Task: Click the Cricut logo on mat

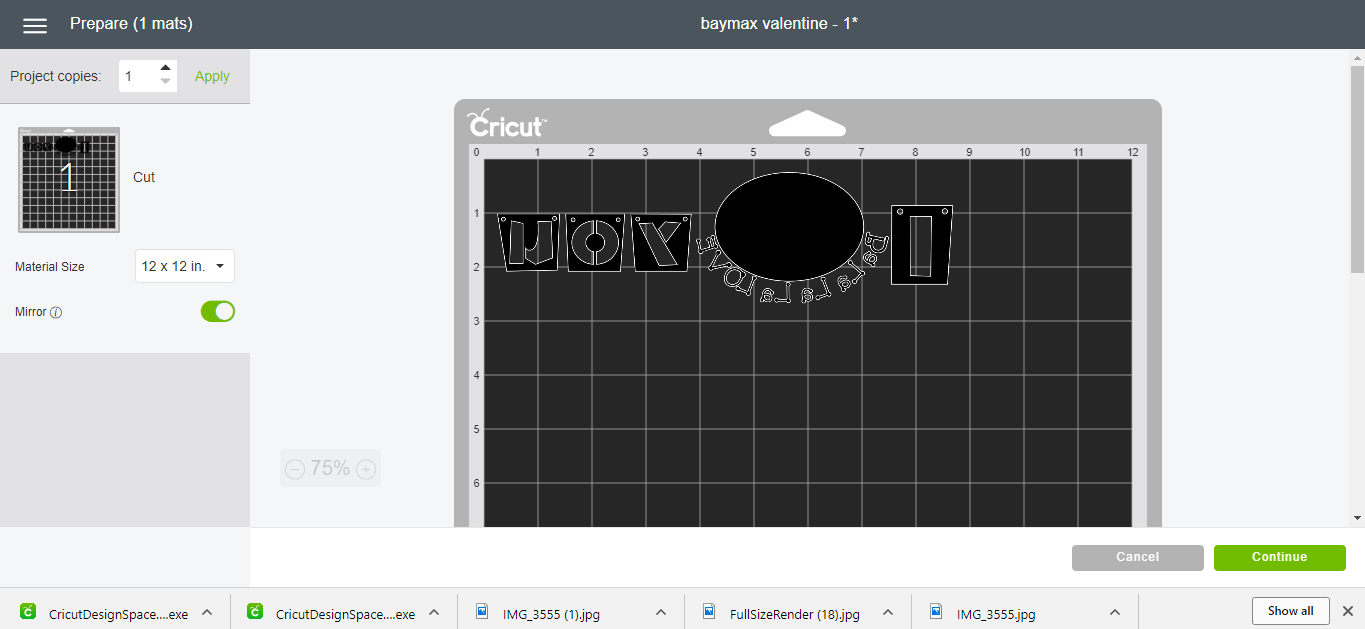Action: pyautogui.click(x=507, y=123)
